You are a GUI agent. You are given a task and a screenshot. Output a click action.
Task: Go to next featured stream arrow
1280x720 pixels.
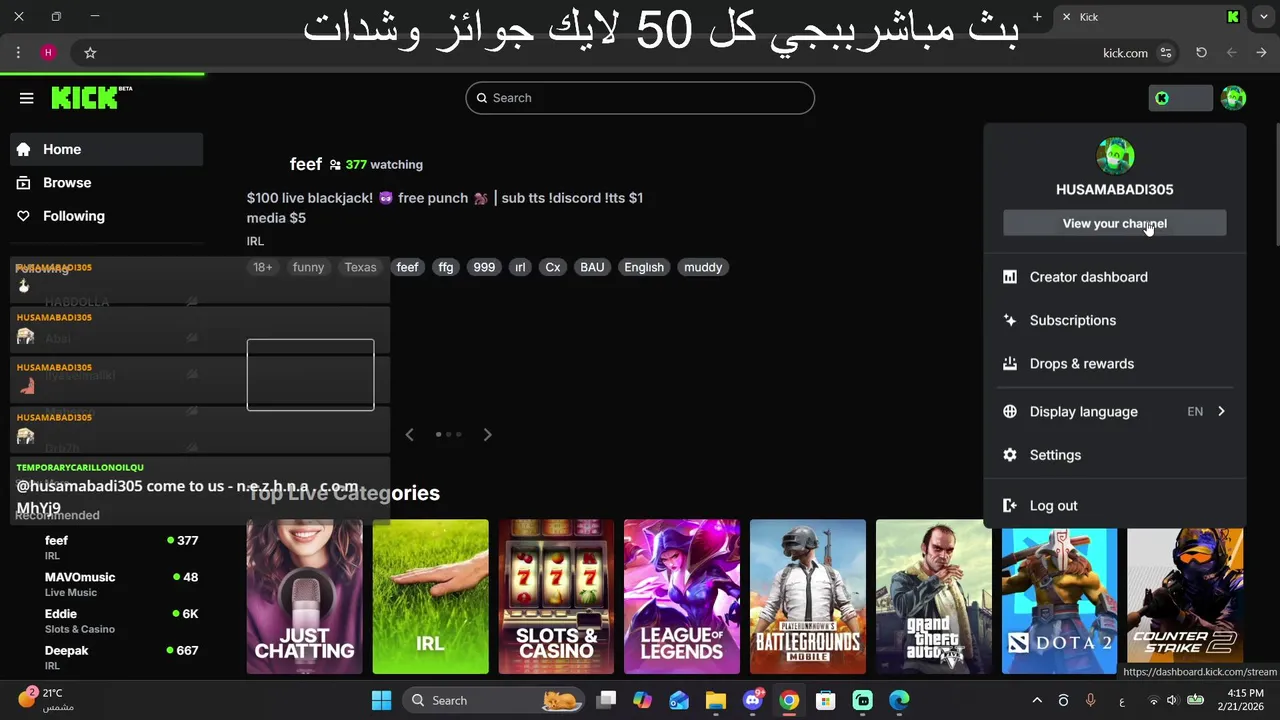tap(487, 435)
